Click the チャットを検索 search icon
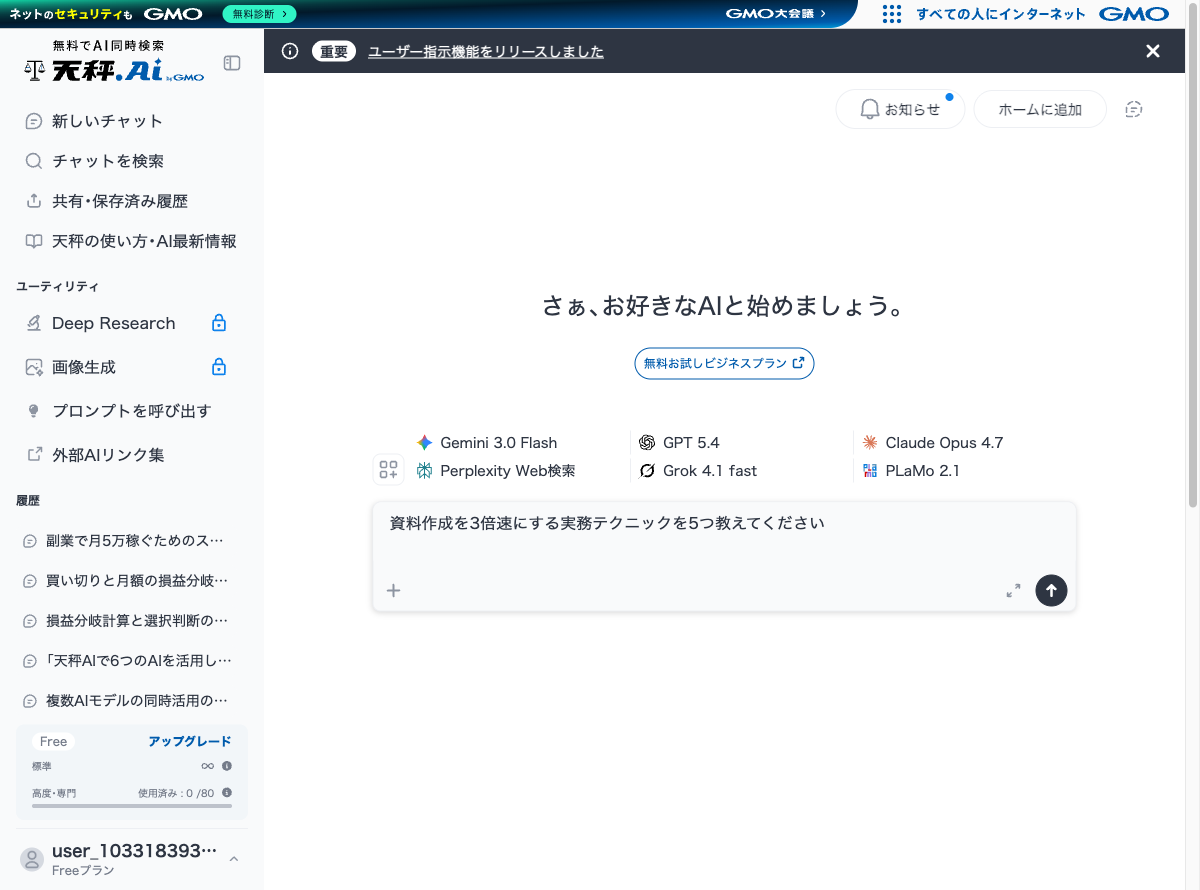Screen dimensions: 1200x890 click(x=34, y=161)
